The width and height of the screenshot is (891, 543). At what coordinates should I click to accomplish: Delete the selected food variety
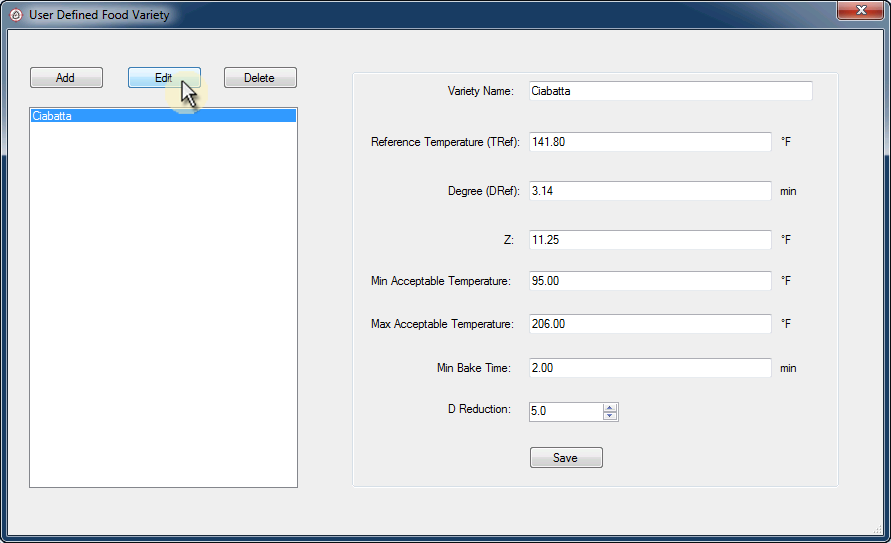coord(260,78)
